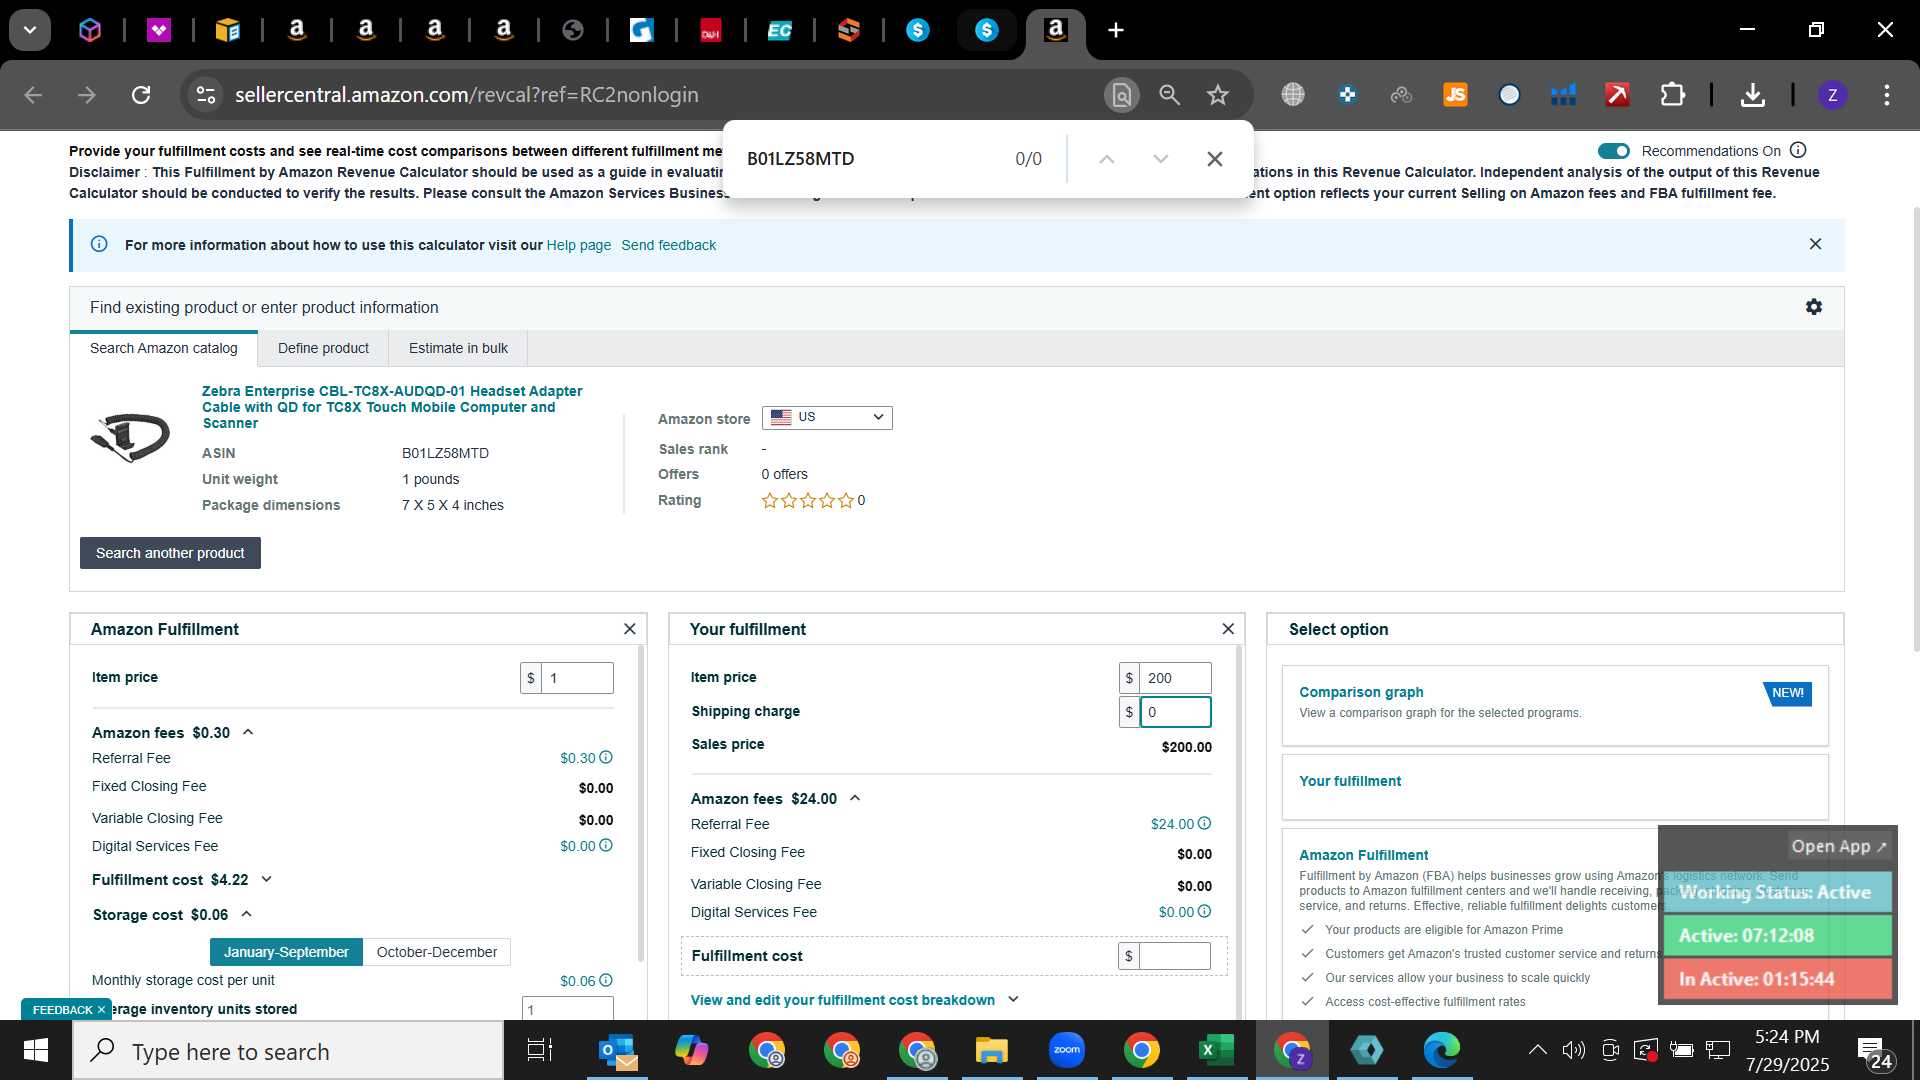
Task: Open profile Z avatar menu
Action: (1832, 95)
